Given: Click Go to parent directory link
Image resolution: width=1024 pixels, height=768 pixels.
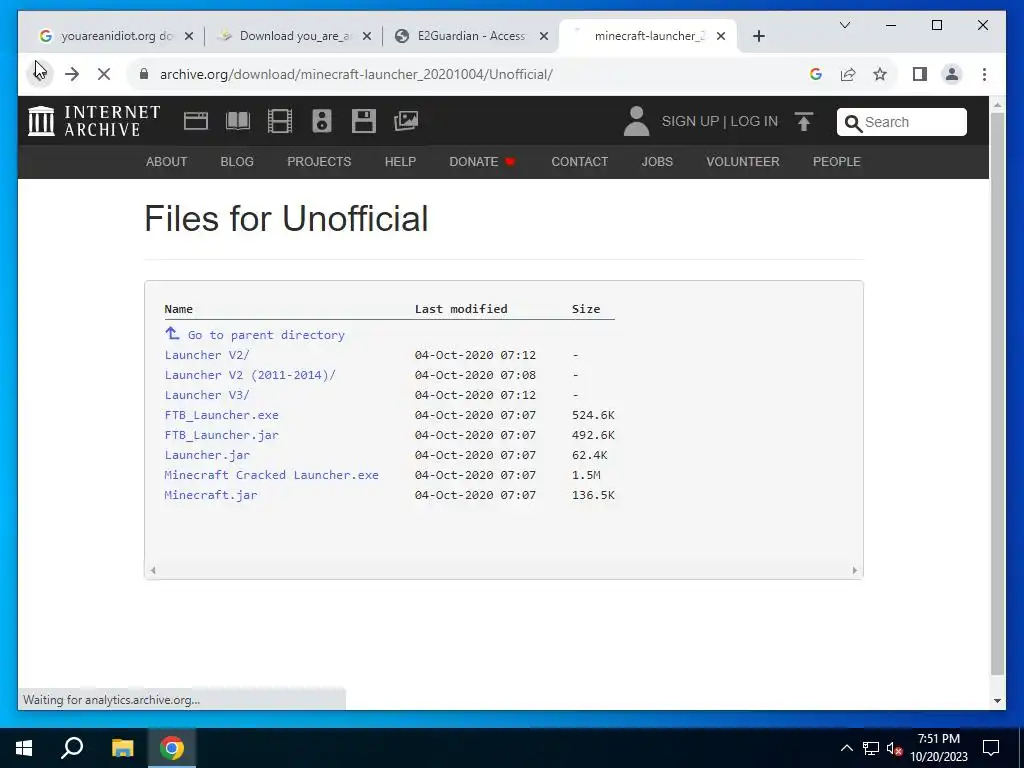Looking at the screenshot, I should tap(255, 334).
